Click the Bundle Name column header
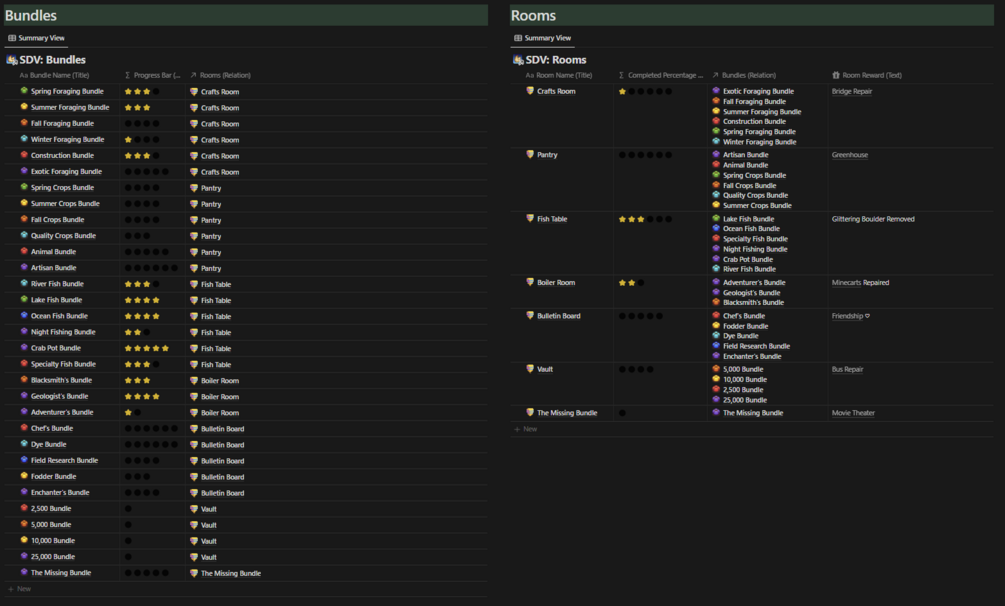 54,75
